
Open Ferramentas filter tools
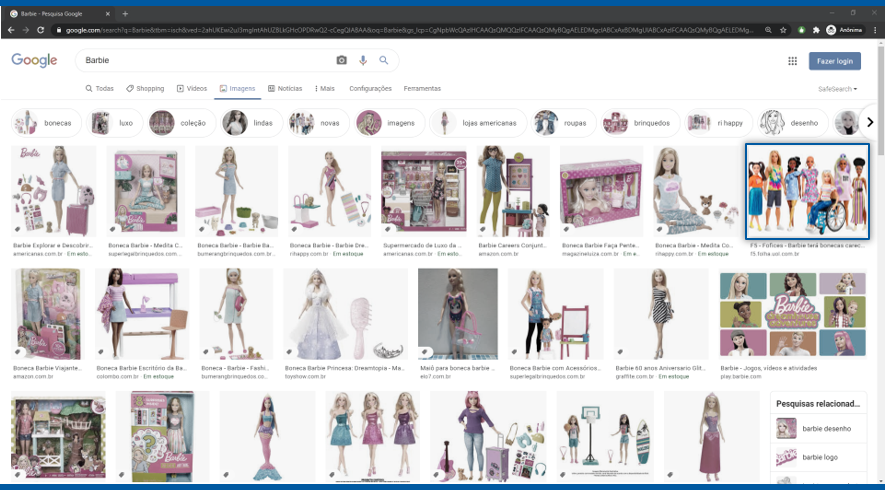(422, 88)
